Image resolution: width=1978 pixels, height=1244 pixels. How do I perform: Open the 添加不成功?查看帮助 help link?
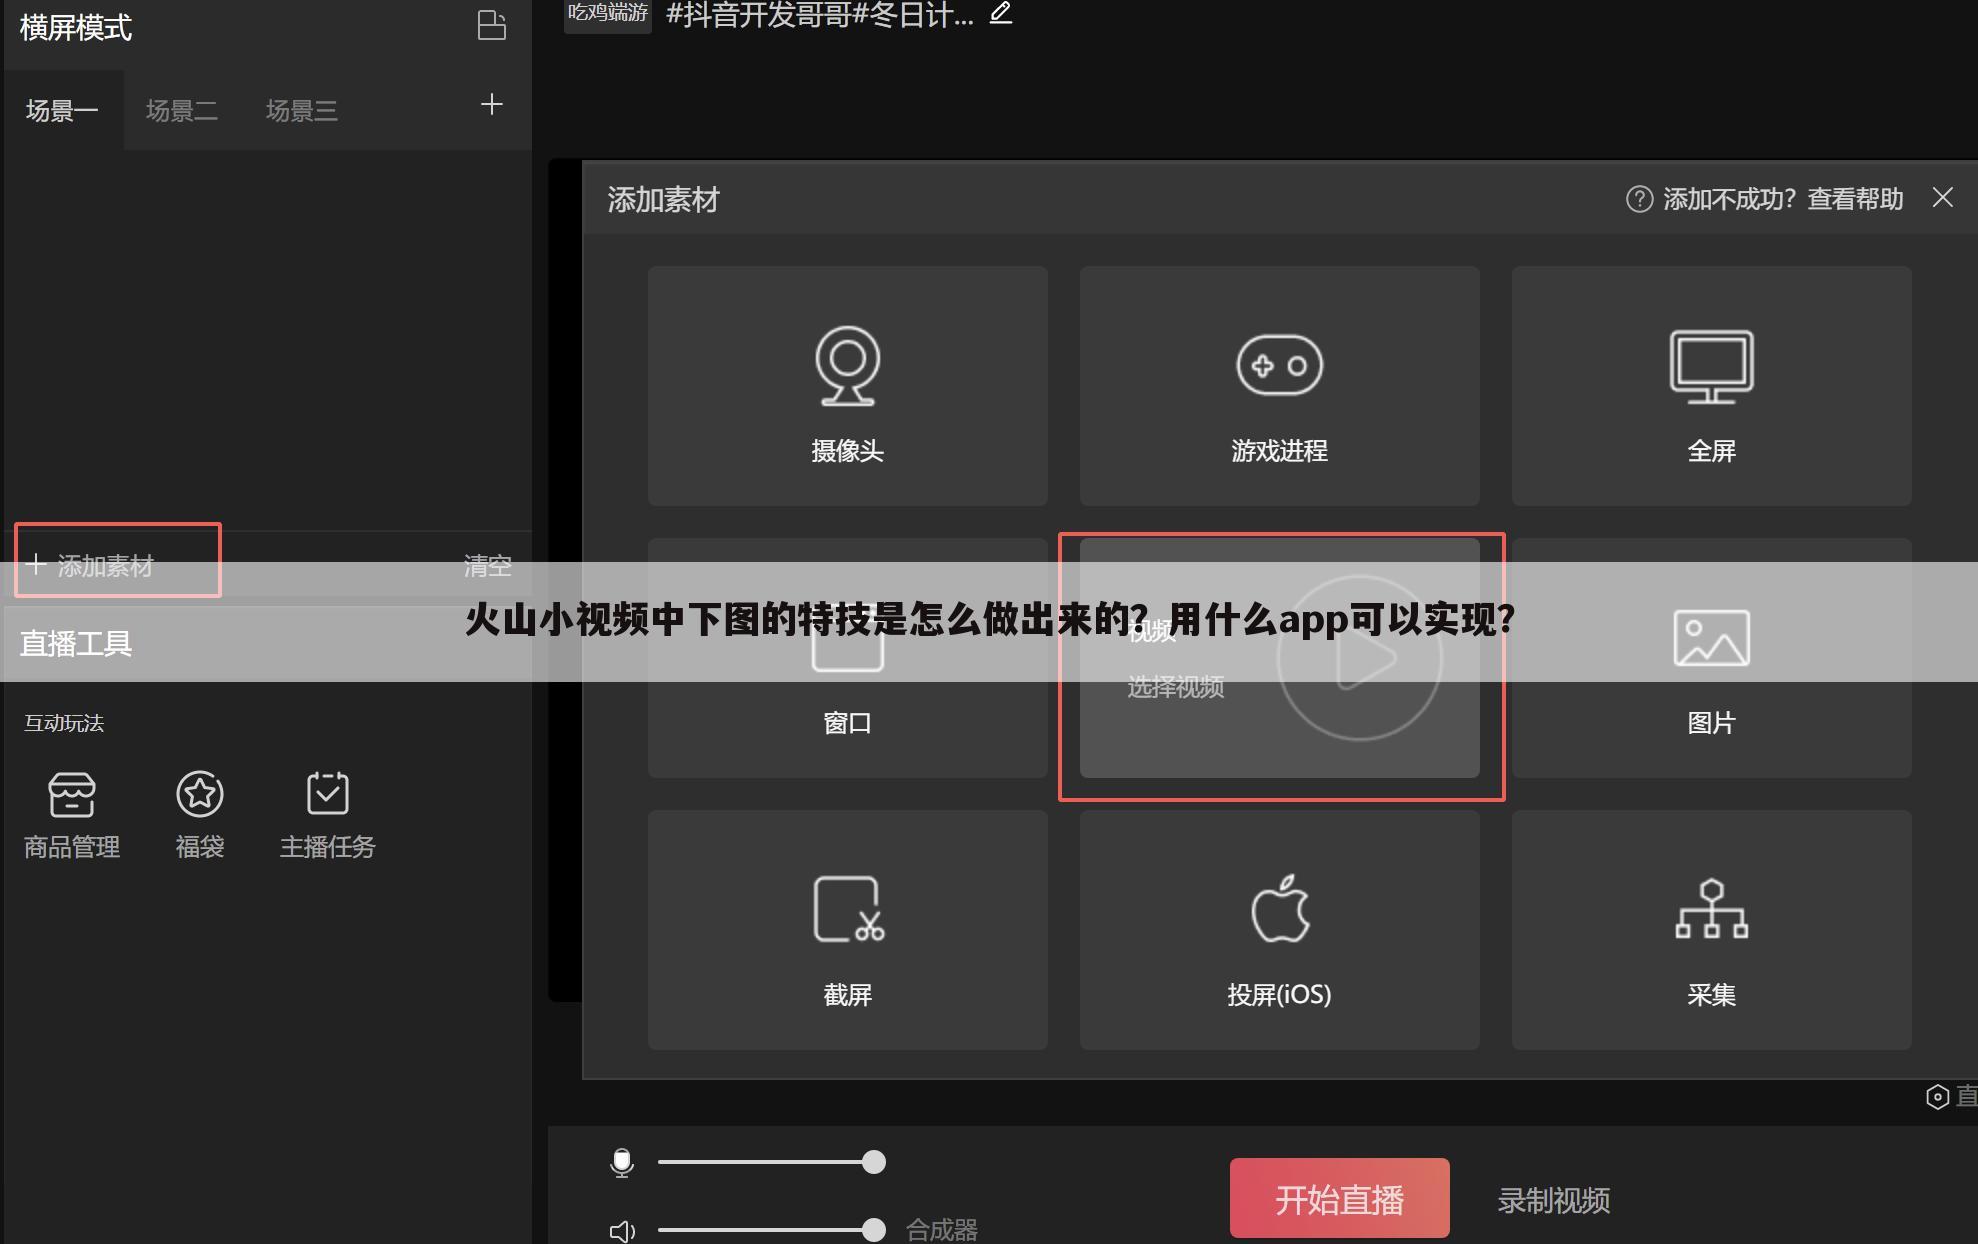coord(1764,199)
